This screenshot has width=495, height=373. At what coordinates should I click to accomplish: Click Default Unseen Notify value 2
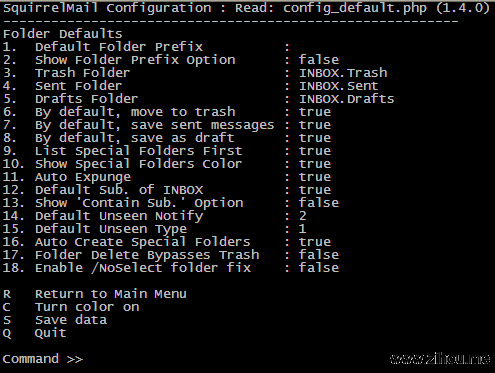click(x=303, y=216)
